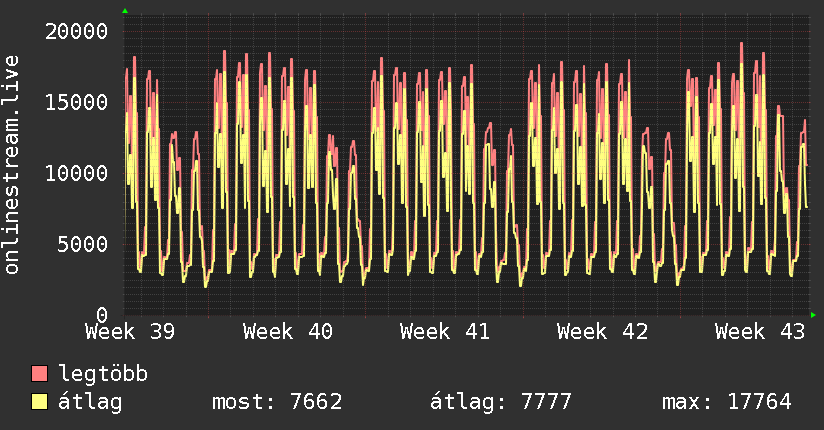Click the 5000 y-axis label
The width and height of the screenshot is (824, 430).
coord(83,244)
